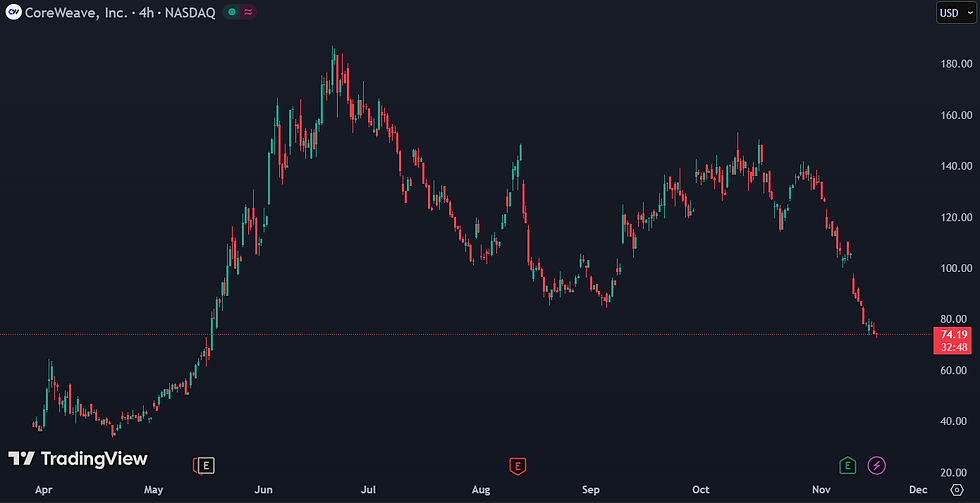The image size is (980, 503).
Task: Click the Dec label on time axis
Action: click(918, 490)
